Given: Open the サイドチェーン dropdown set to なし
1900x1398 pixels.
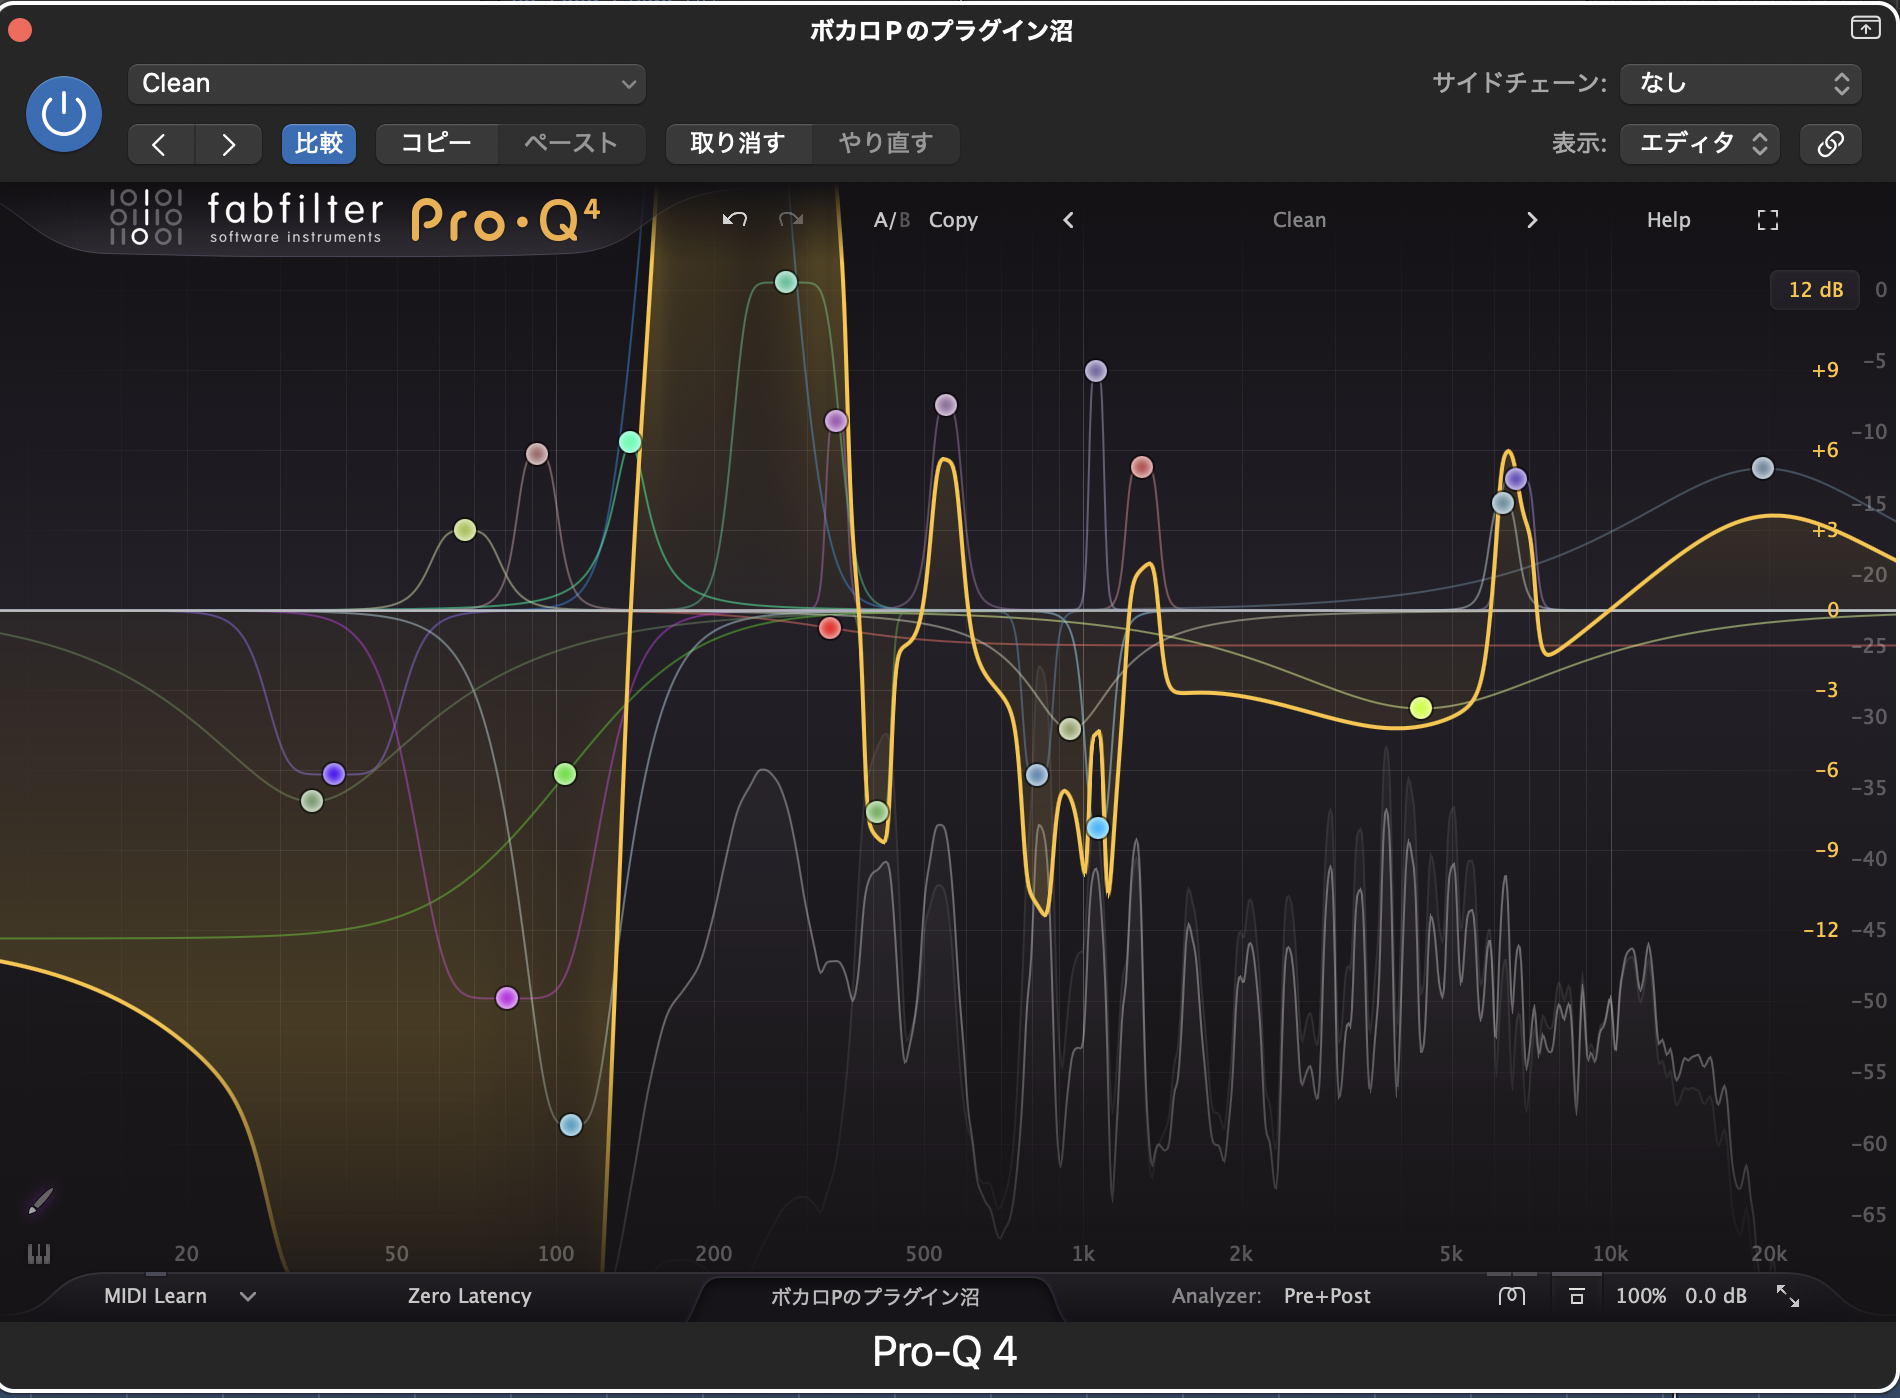Looking at the screenshot, I should coord(1740,84).
